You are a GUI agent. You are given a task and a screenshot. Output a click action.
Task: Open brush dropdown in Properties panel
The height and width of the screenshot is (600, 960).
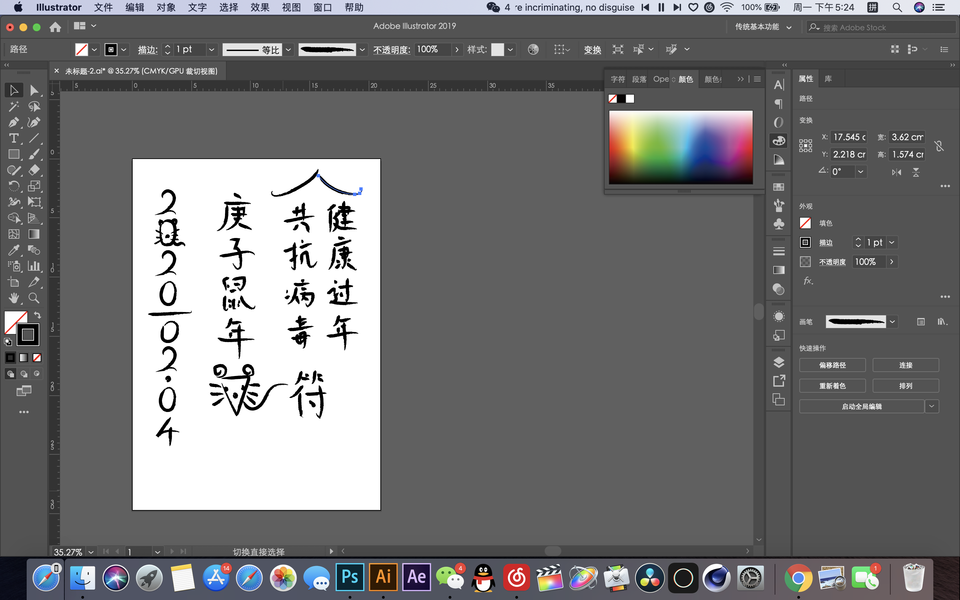893,321
